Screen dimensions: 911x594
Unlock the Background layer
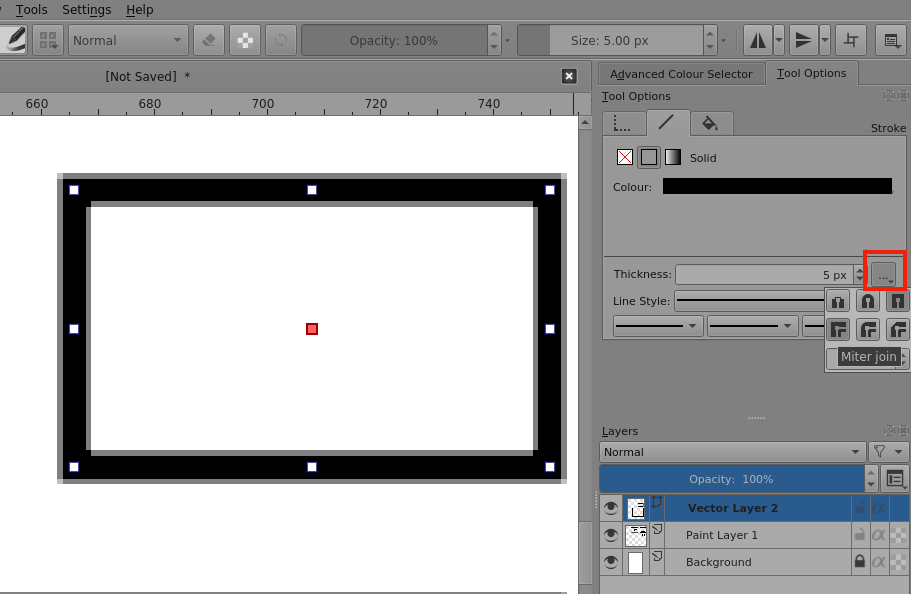859,562
